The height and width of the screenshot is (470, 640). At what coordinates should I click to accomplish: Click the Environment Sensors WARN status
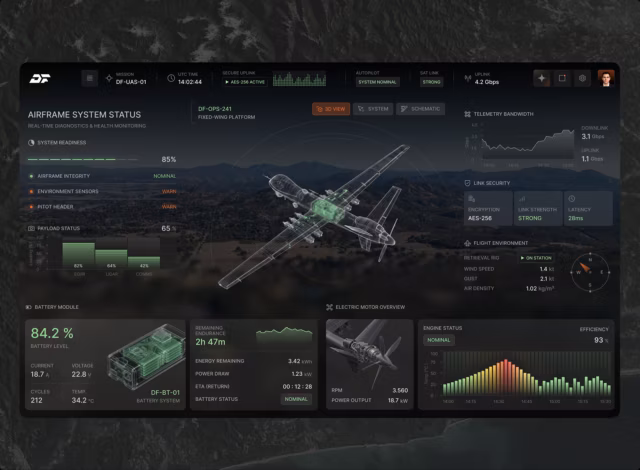tap(169, 192)
